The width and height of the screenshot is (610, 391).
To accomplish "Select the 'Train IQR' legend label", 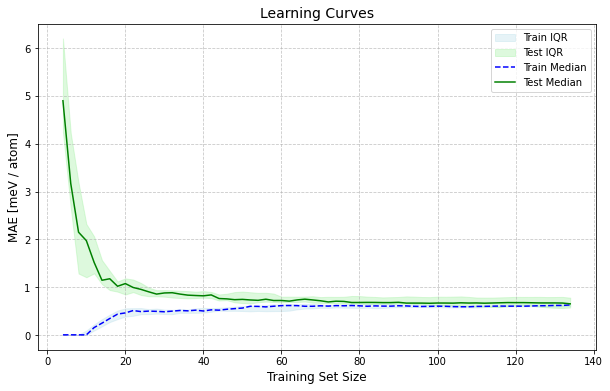I will click(x=545, y=37).
